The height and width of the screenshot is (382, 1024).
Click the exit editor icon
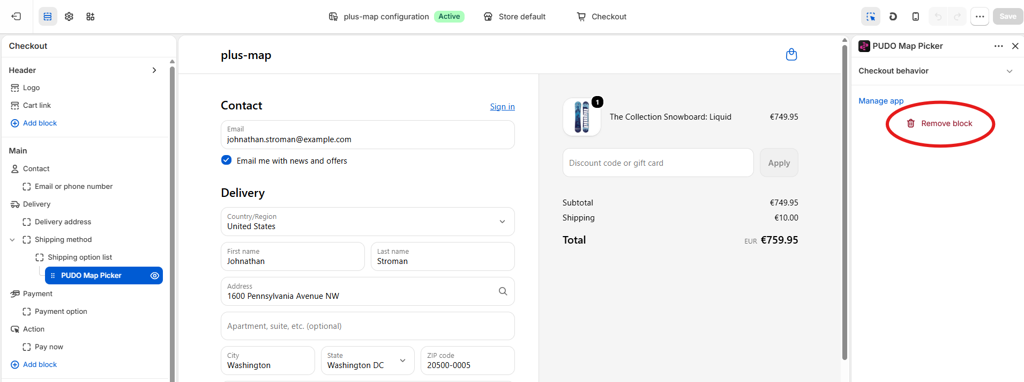(x=16, y=16)
